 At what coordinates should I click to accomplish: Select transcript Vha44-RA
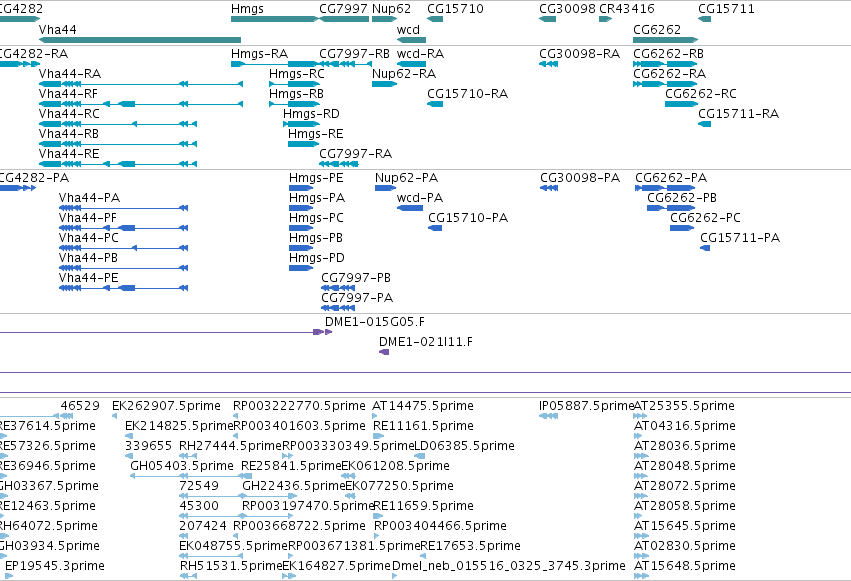pos(141,84)
